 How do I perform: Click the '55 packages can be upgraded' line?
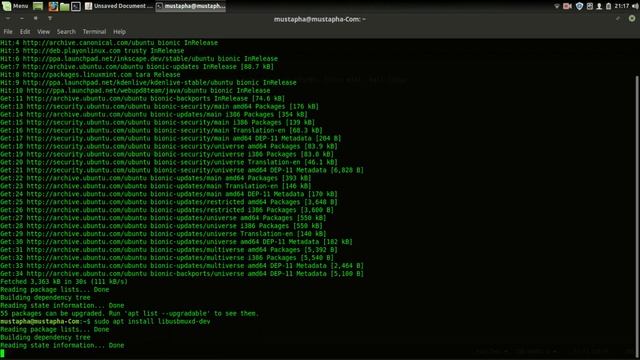click(129, 313)
